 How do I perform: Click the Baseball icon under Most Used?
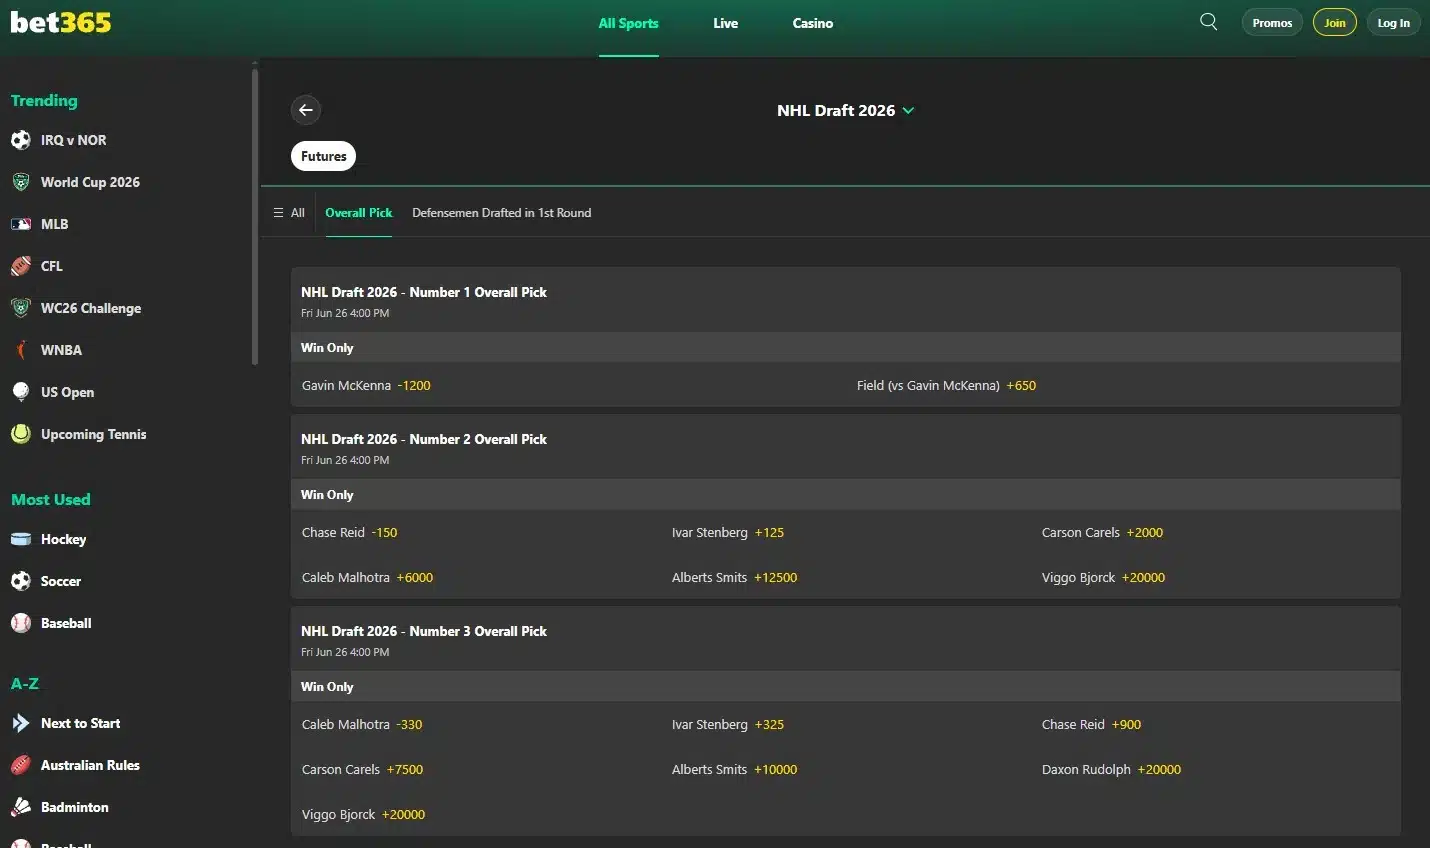tap(21, 623)
